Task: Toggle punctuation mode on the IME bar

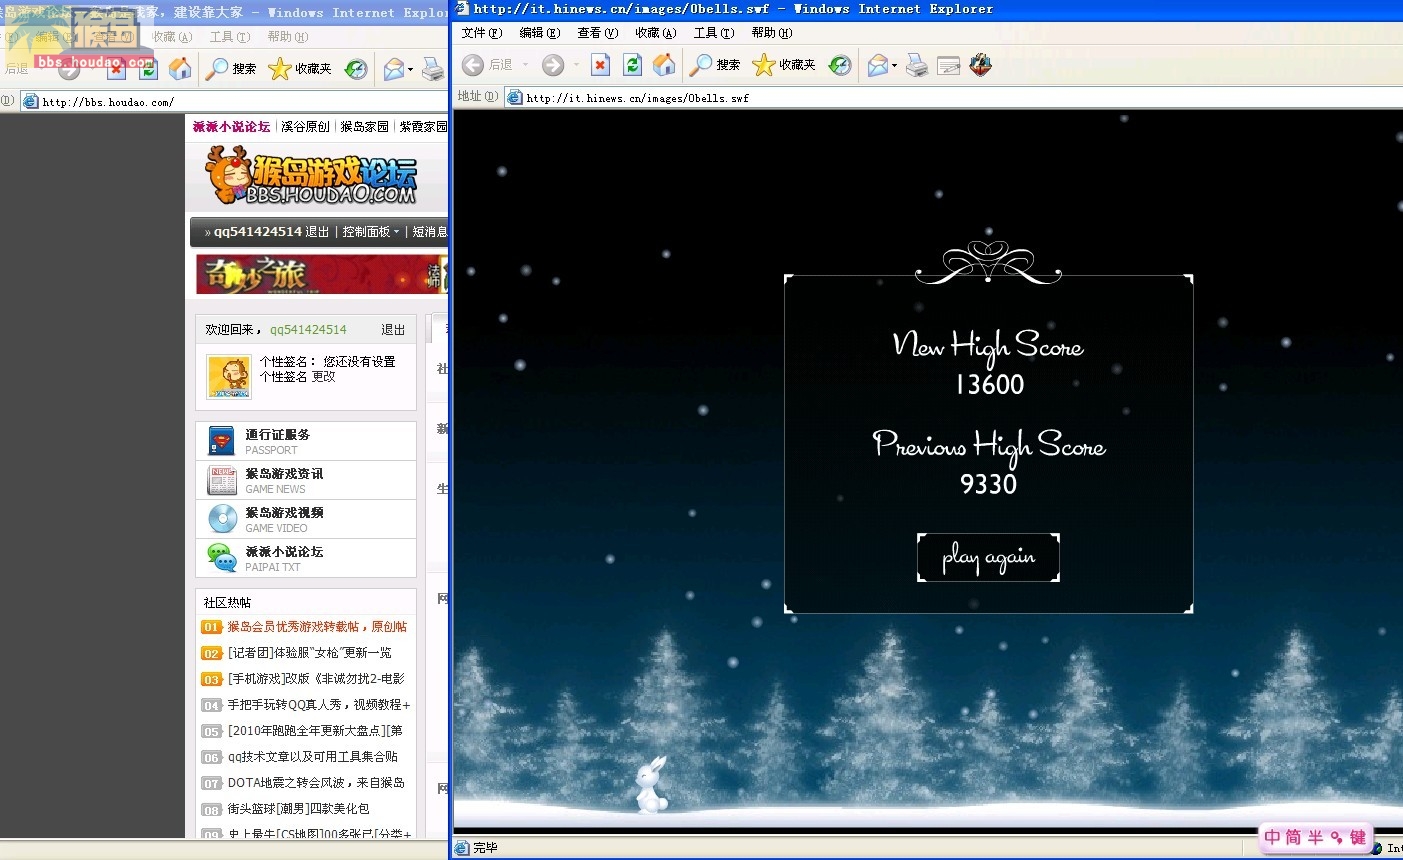Action: pyautogui.click(x=1336, y=838)
